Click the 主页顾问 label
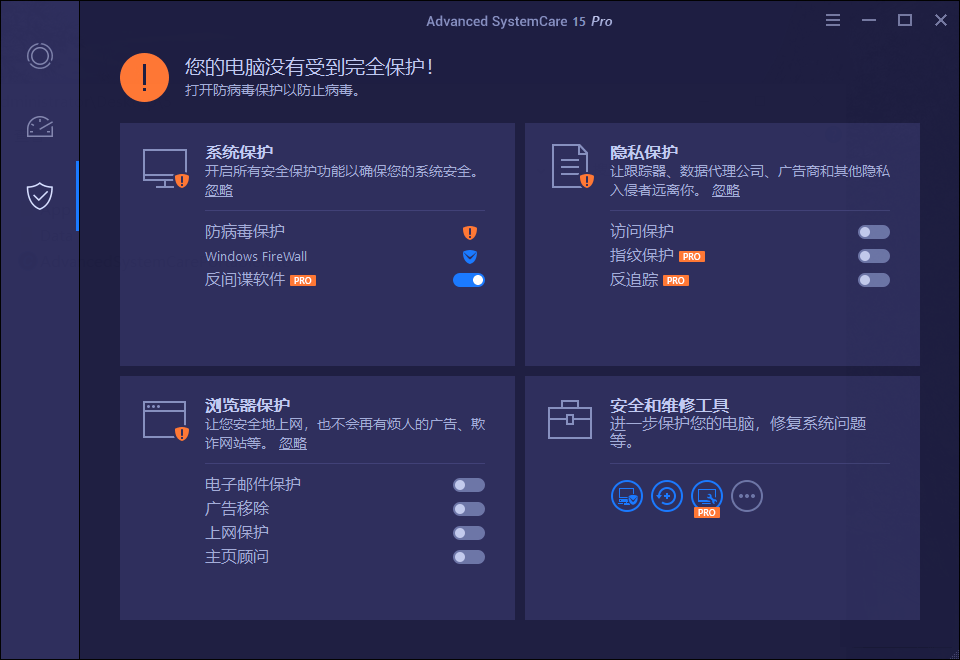 pyautogui.click(x=237, y=557)
